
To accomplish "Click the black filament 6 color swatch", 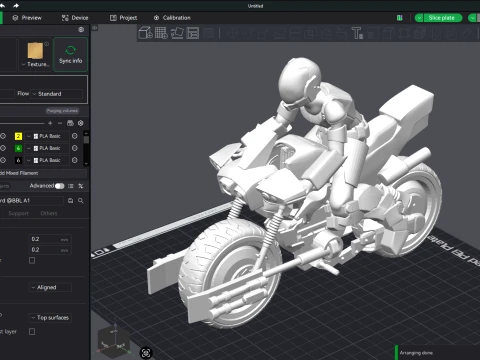I will pyautogui.click(x=18, y=160).
